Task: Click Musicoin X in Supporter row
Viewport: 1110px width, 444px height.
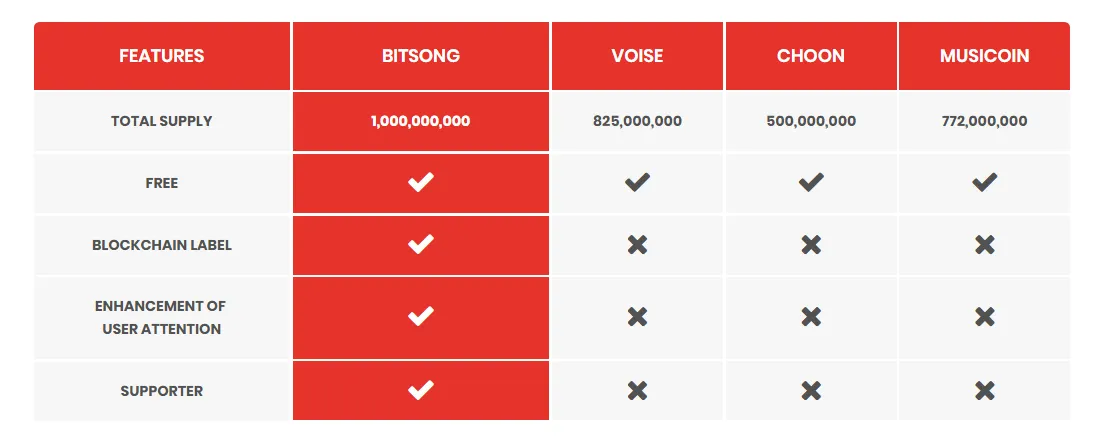Action: coord(984,390)
